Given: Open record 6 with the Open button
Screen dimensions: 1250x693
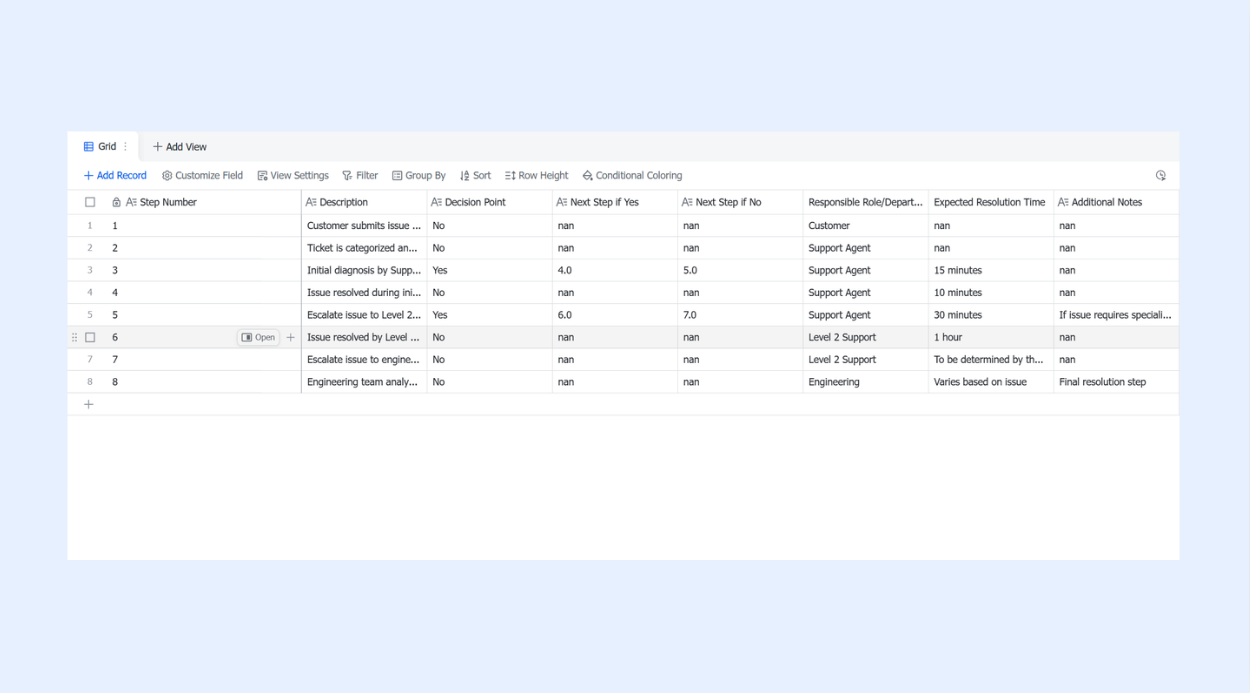Looking at the screenshot, I should [x=258, y=338].
